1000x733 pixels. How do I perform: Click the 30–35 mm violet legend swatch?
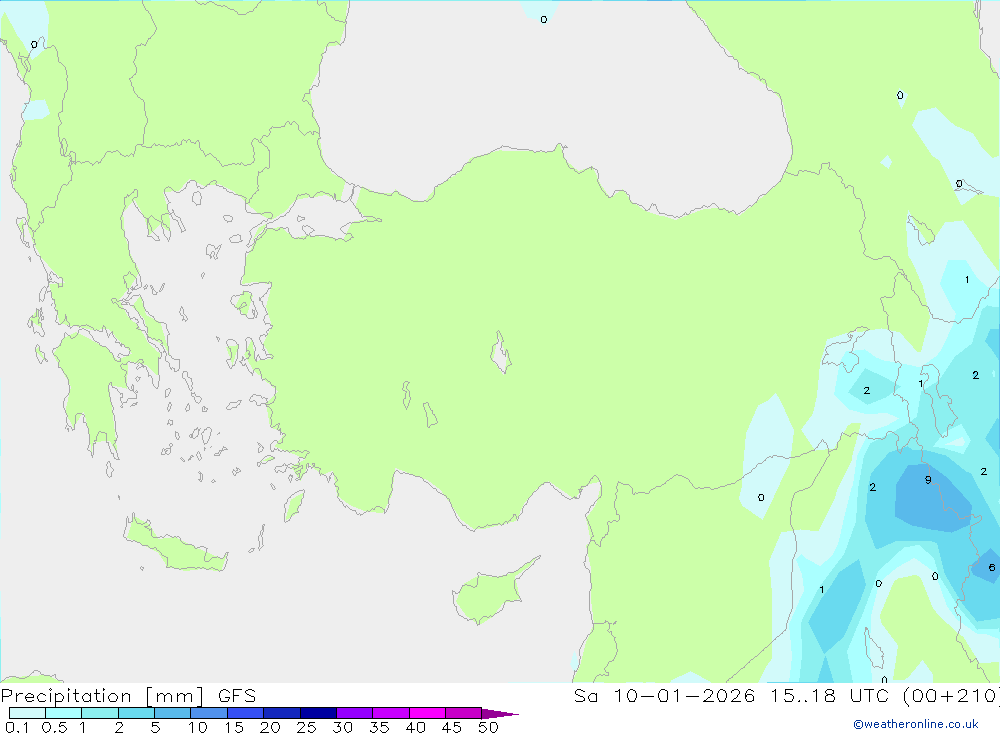354,713
